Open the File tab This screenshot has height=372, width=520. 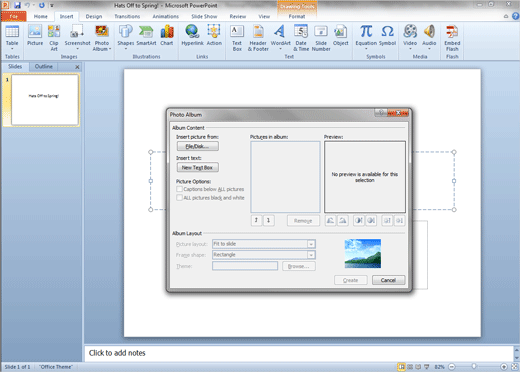pyautogui.click(x=14, y=16)
